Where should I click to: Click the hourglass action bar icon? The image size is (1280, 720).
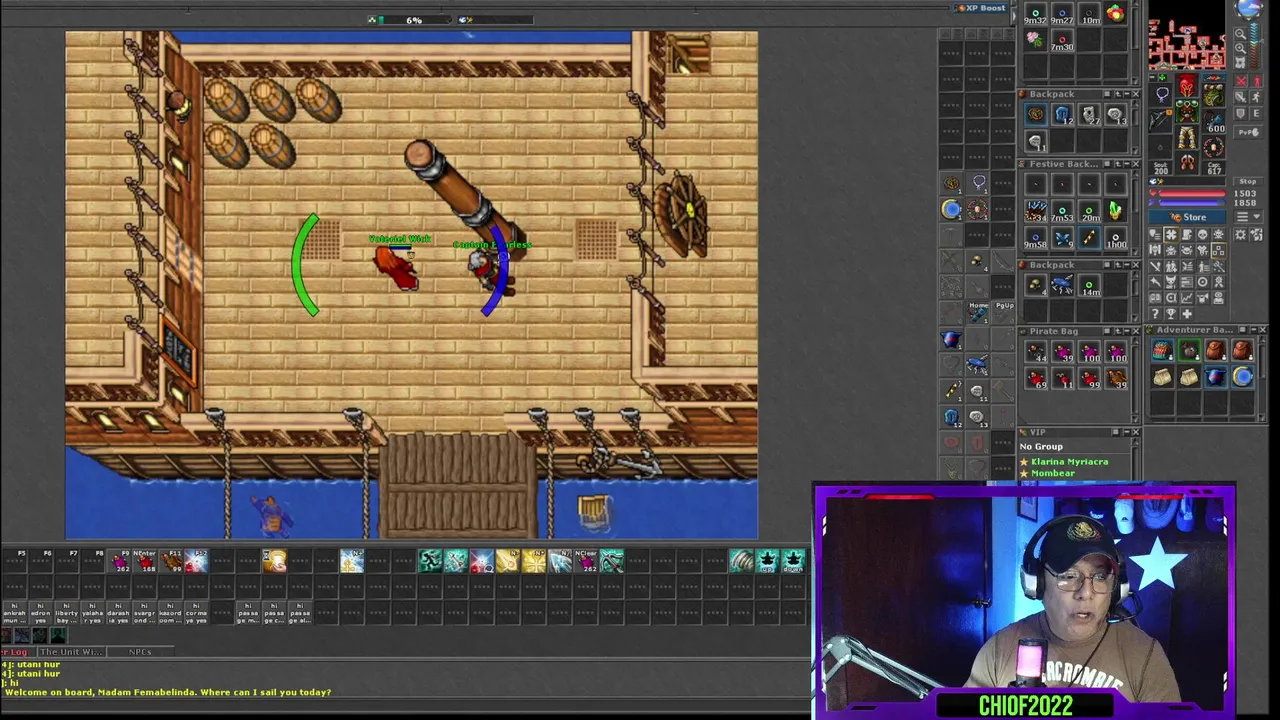[x=274, y=561]
